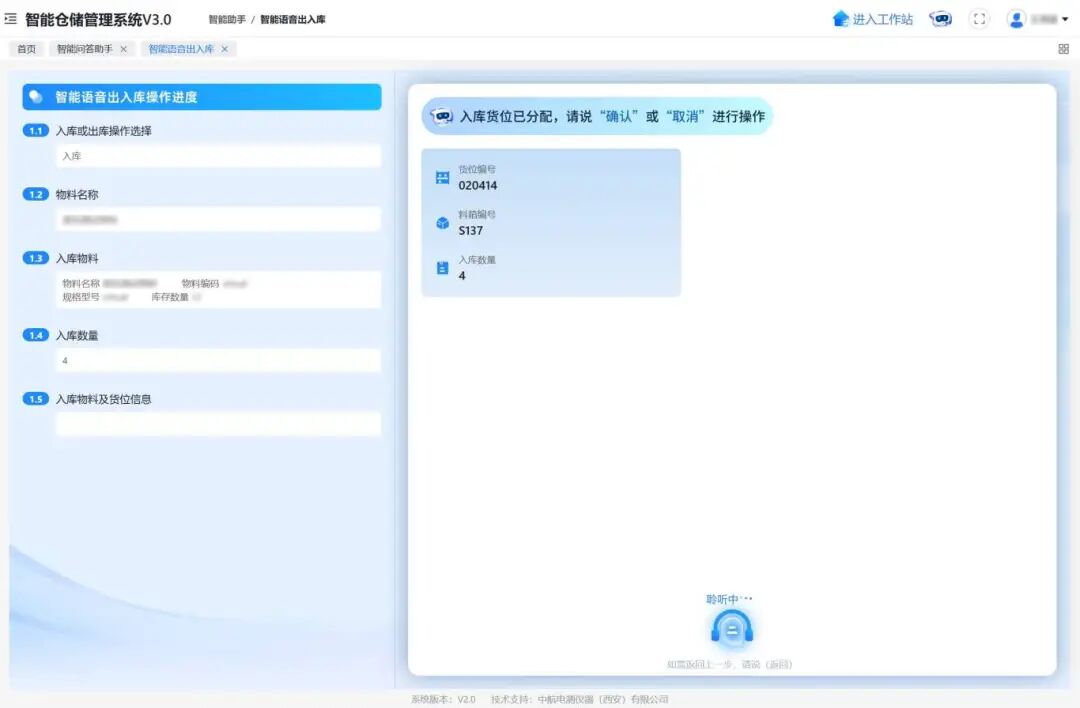Click the 智能语音出入库操作进度 header bar
This screenshot has width=1080, height=708.
(x=202, y=97)
